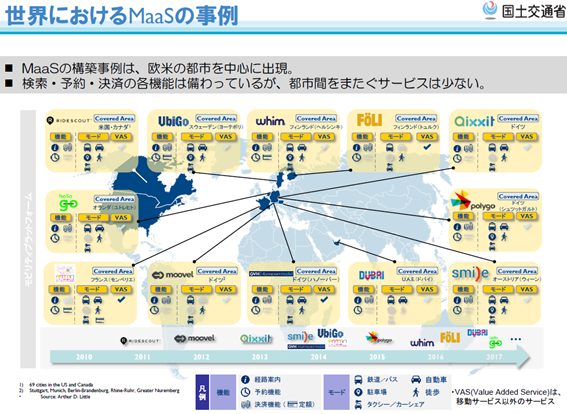Screen dimensions: 567x414
Task: Click the VAS checkmark in Hannover card
Action: click(x=324, y=299)
